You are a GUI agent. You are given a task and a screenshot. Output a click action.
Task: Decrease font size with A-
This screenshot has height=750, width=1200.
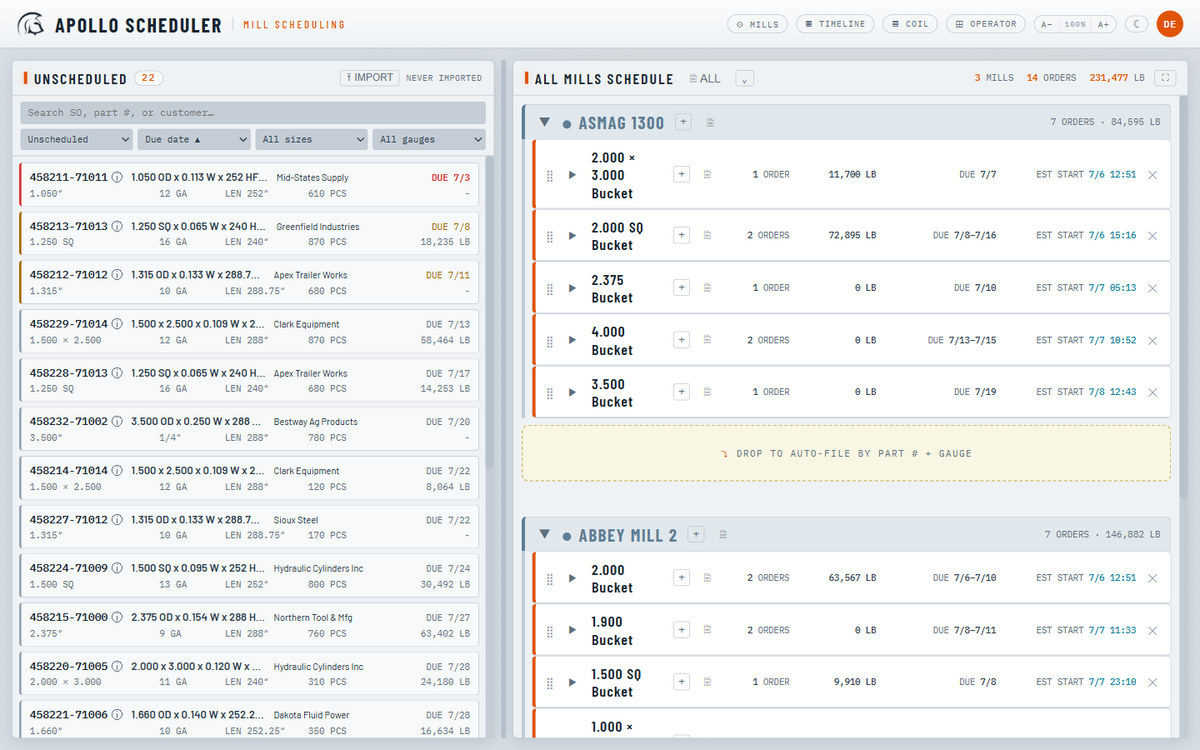pos(1046,24)
